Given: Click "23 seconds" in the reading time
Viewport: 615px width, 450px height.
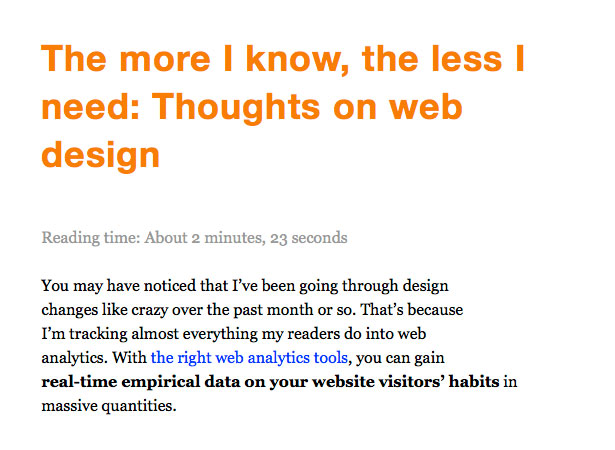Looking at the screenshot, I should coord(309,238).
